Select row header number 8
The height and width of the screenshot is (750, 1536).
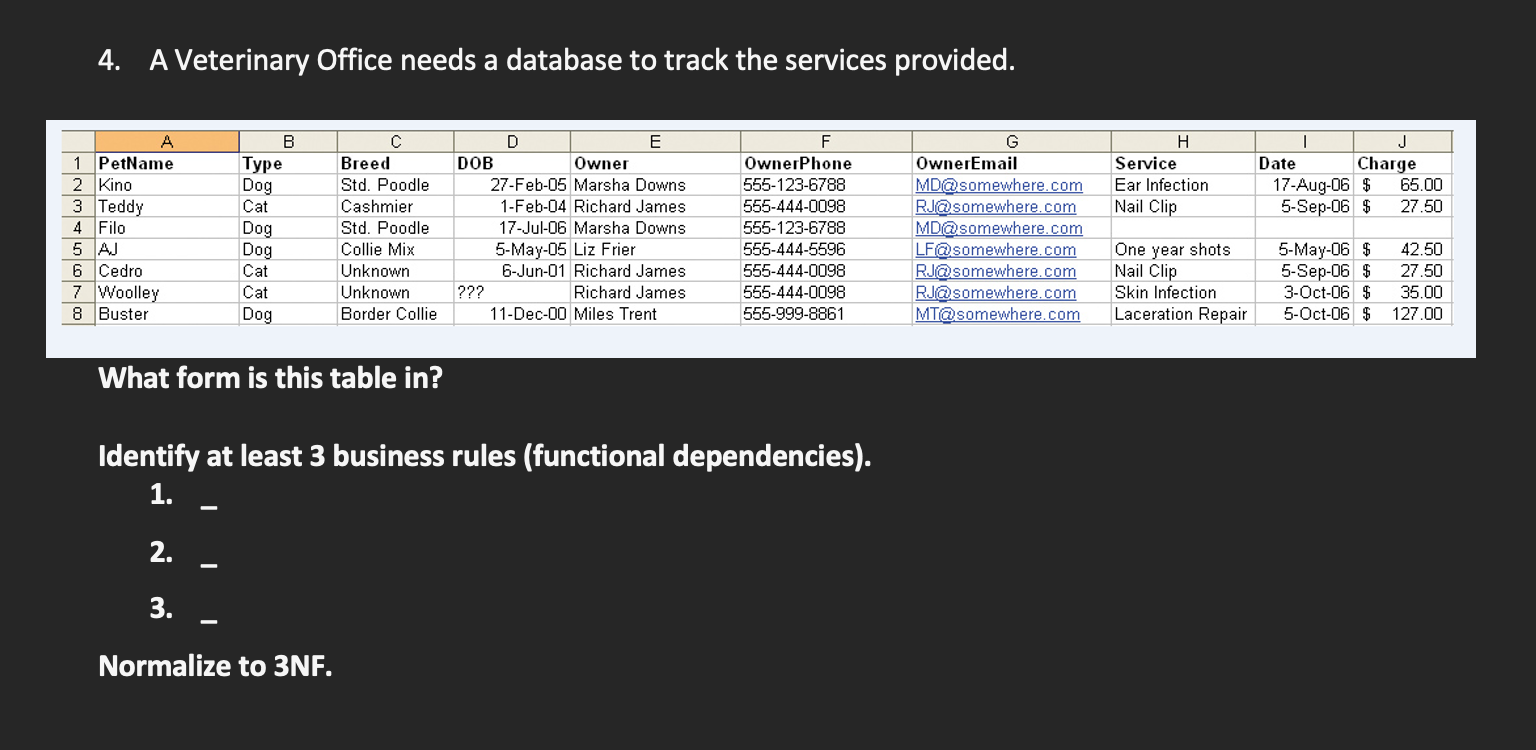[77, 314]
